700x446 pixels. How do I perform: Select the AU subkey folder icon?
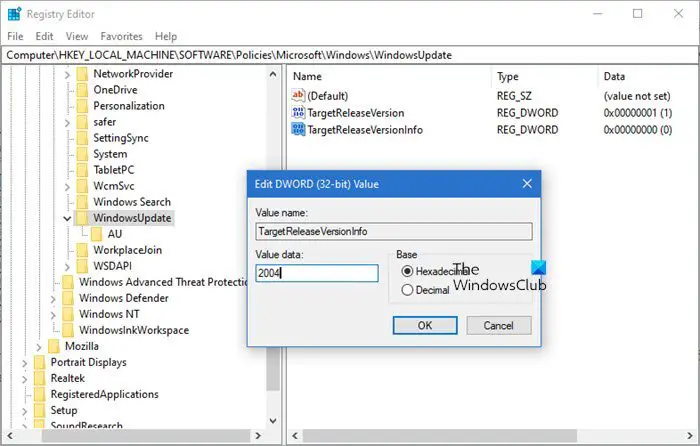point(96,234)
